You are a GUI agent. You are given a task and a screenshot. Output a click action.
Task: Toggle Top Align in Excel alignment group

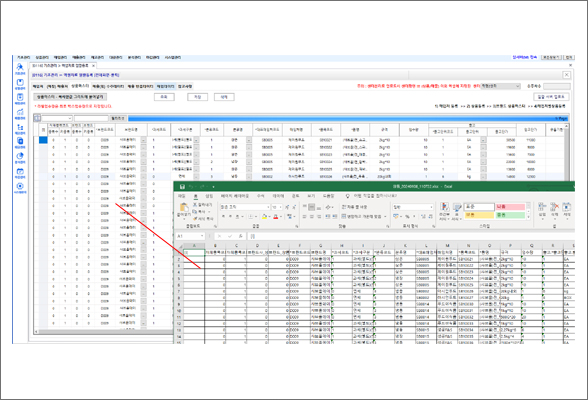click(x=304, y=207)
